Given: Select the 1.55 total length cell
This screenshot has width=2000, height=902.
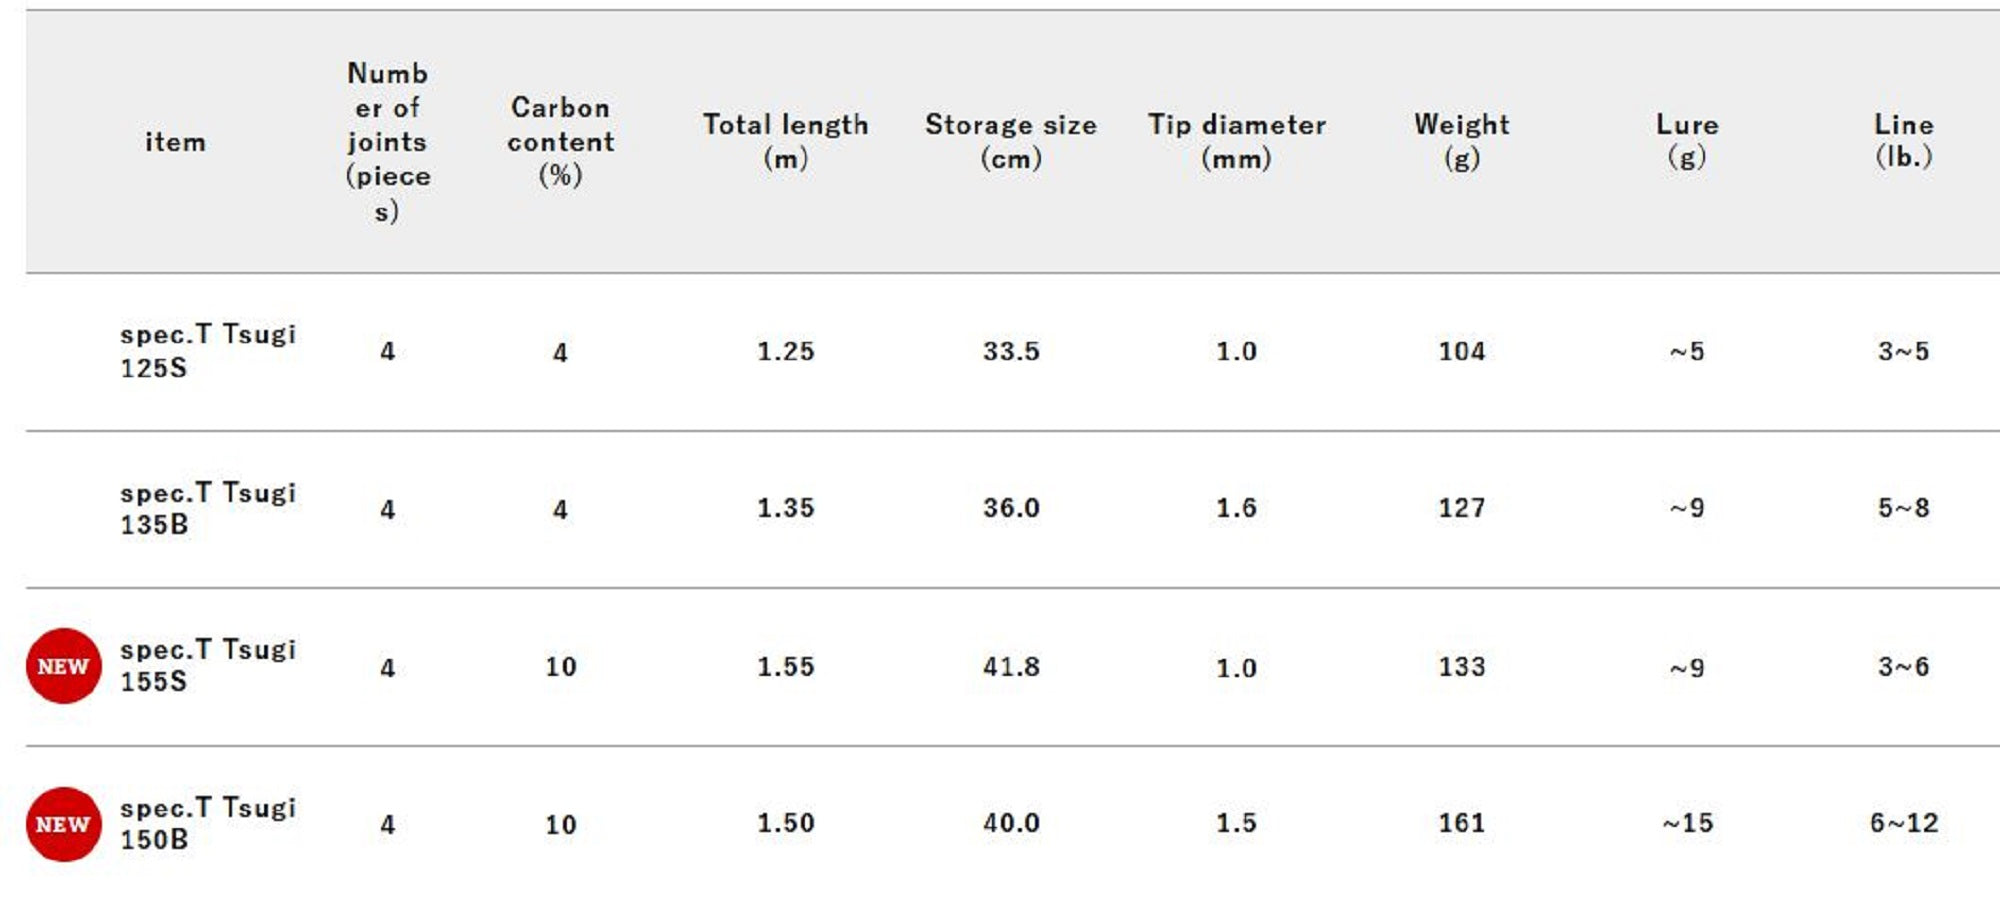Looking at the screenshot, I should (x=785, y=666).
